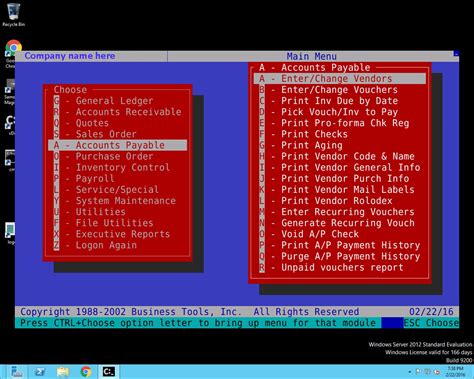This screenshot has width=474, height=379.
Task: Launch PowerShell from the taskbar
Action: pyautogui.click(x=40, y=371)
